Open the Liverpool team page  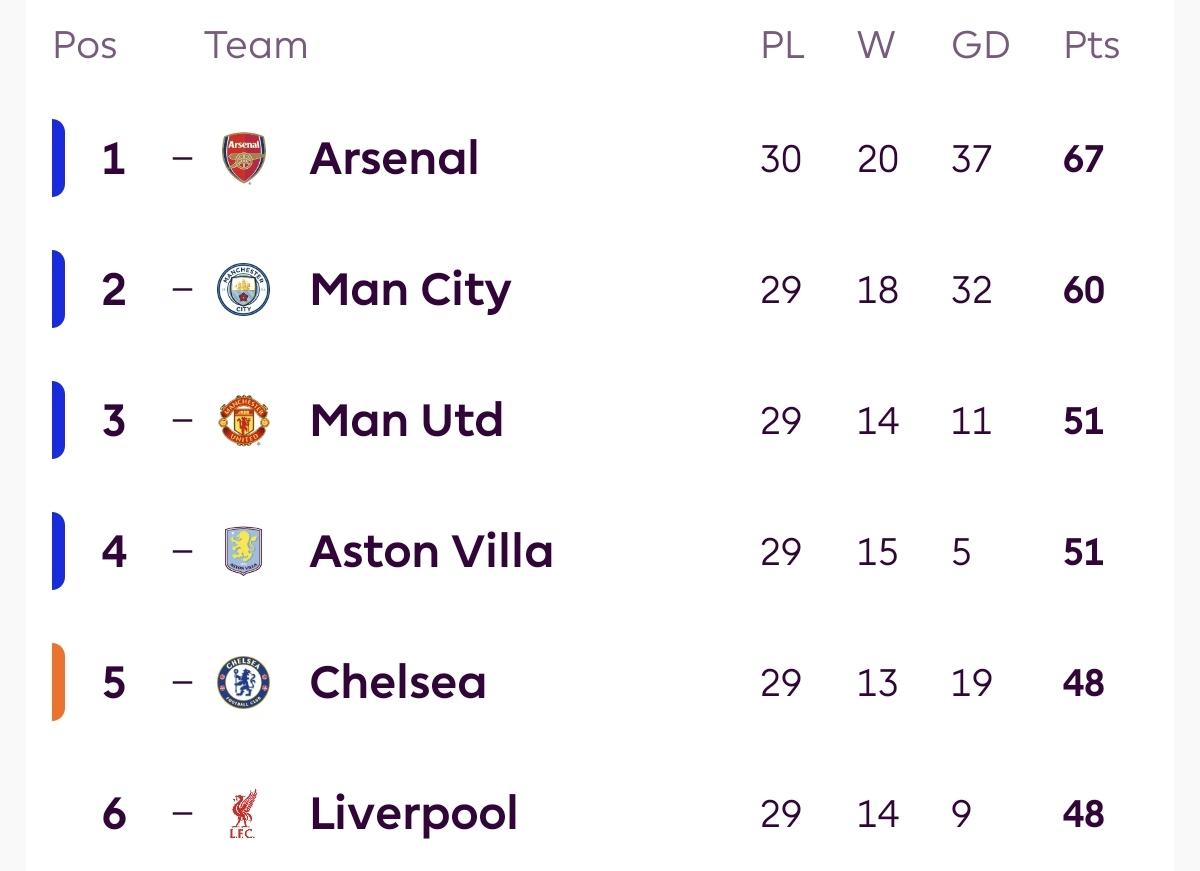[x=414, y=814]
